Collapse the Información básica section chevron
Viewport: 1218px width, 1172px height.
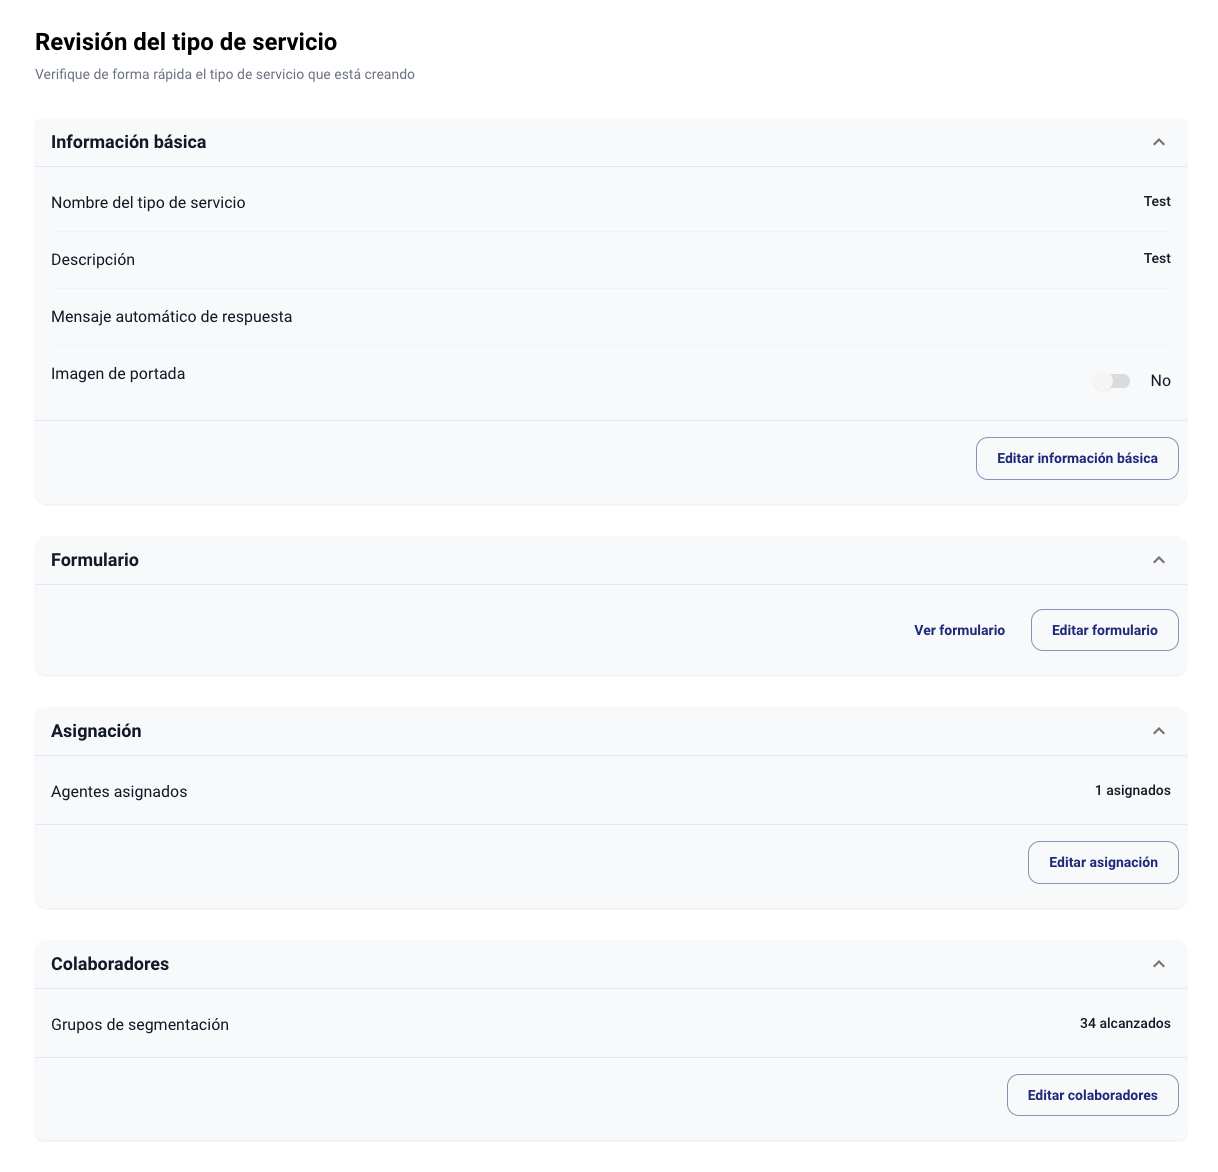(x=1159, y=142)
